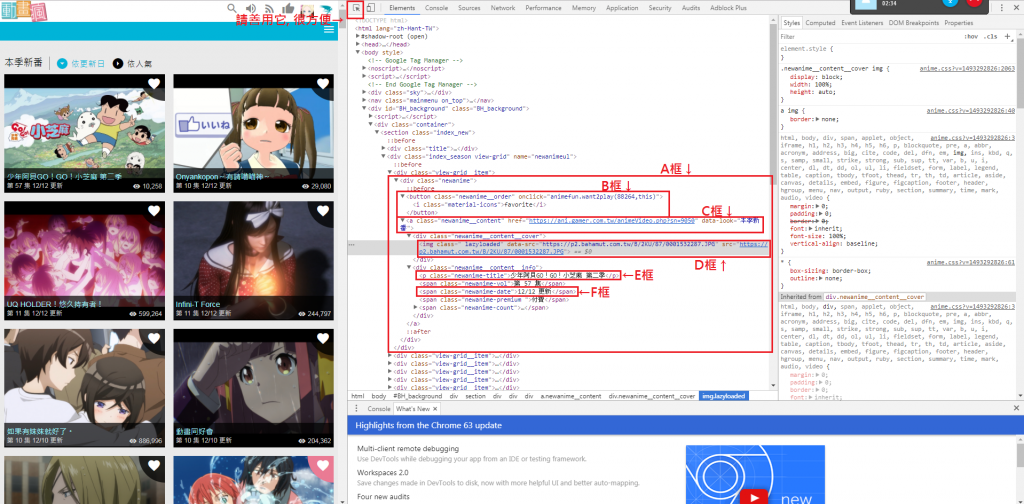Expand the nav mainmenu on_top node
This screenshot has width=1024, height=504.
tap(364, 101)
